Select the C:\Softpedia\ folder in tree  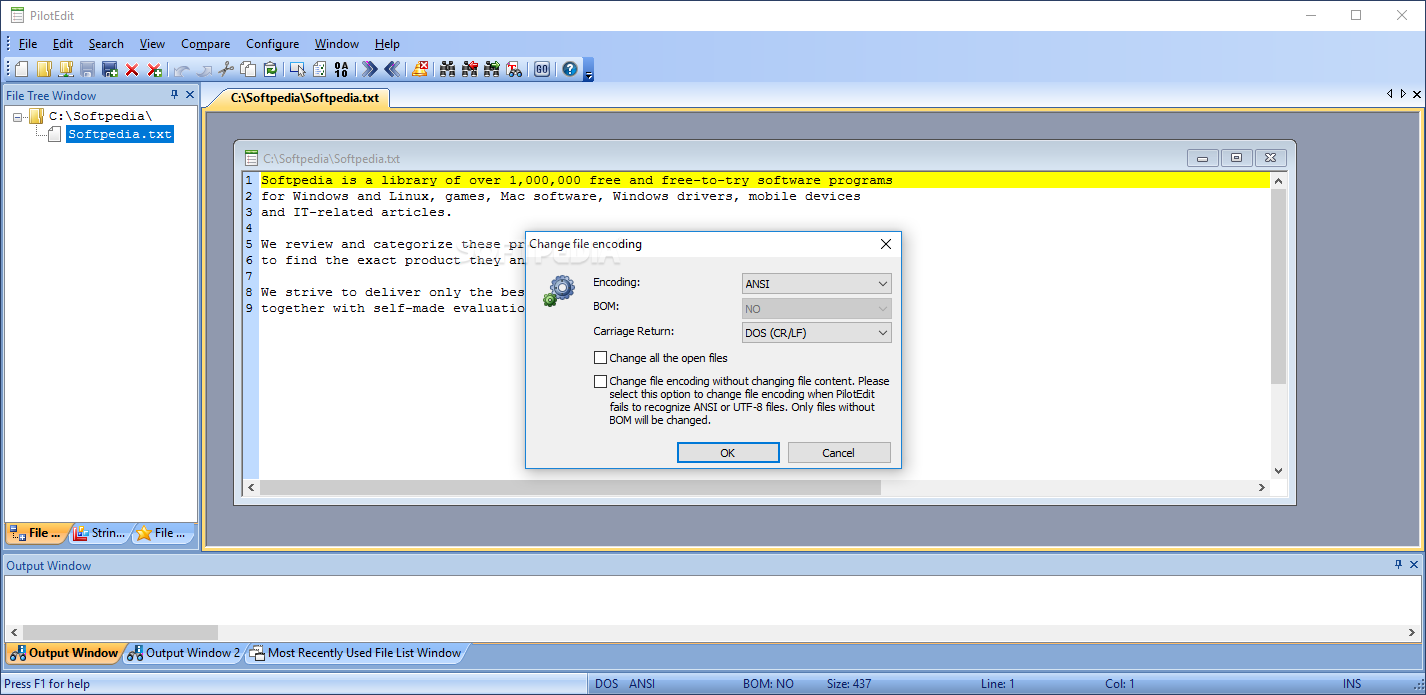[x=100, y=117]
